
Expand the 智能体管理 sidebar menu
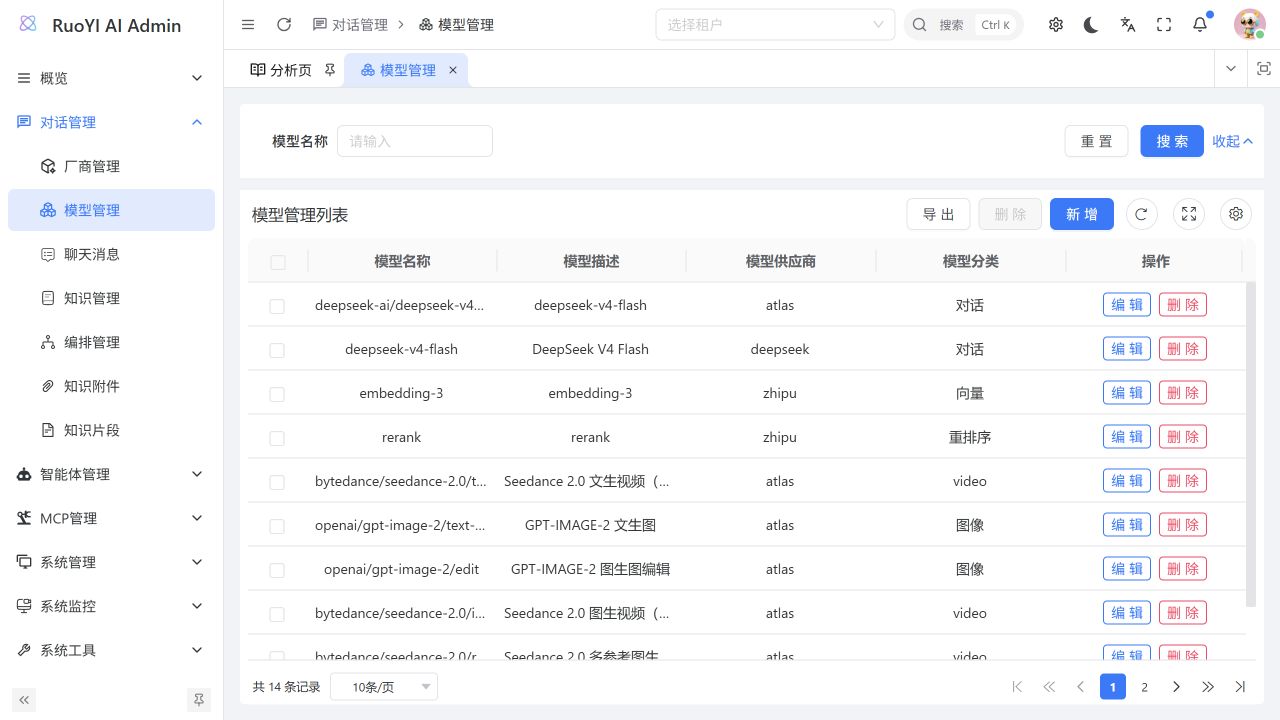(111, 474)
